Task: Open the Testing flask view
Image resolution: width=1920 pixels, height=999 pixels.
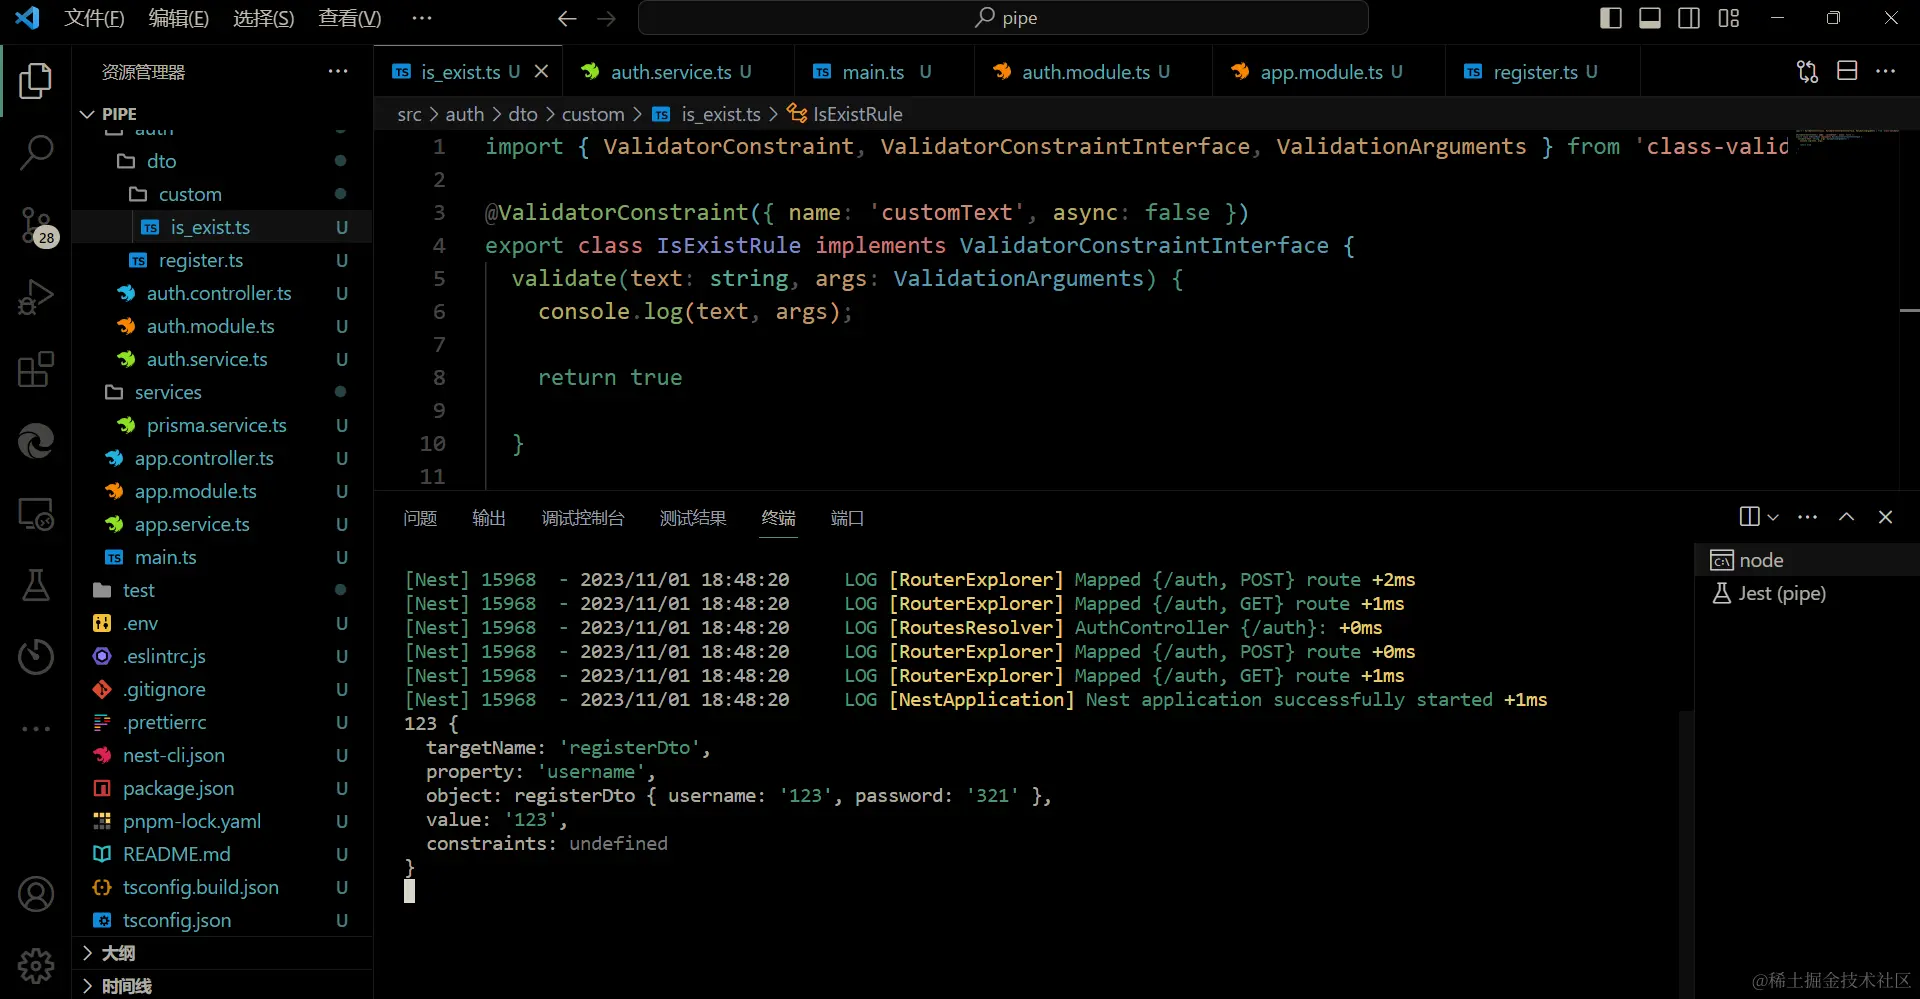Action: (36, 585)
